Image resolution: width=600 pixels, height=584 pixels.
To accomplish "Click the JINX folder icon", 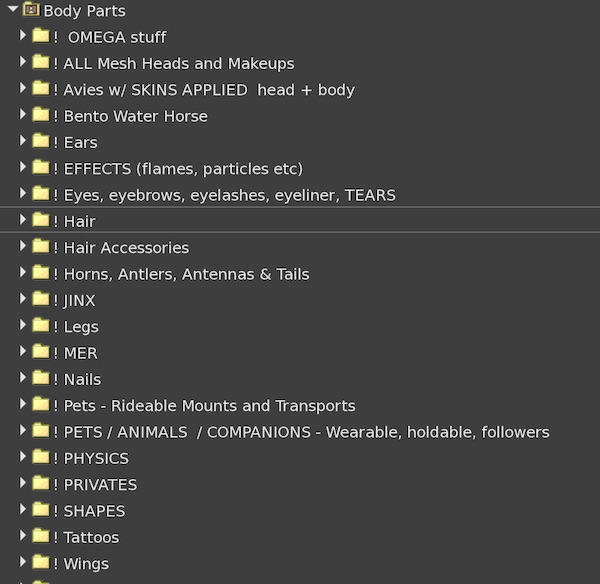I will click(41, 299).
